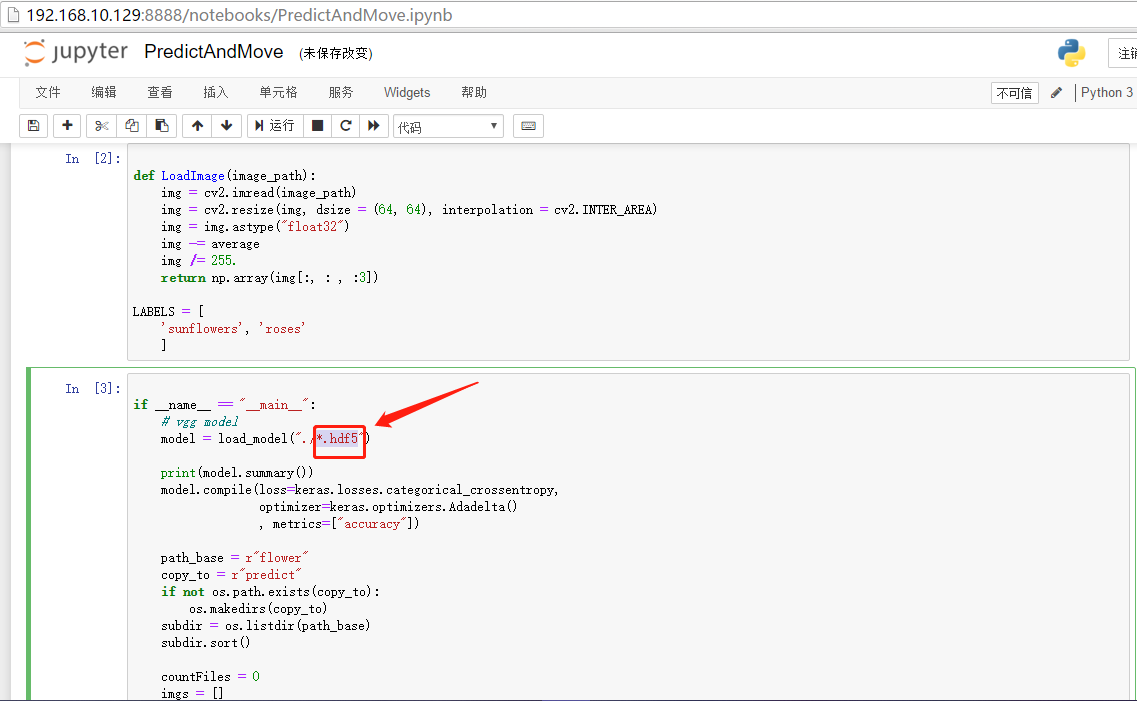
Task: Paste a cell using the paste icon
Action: click(161, 125)
